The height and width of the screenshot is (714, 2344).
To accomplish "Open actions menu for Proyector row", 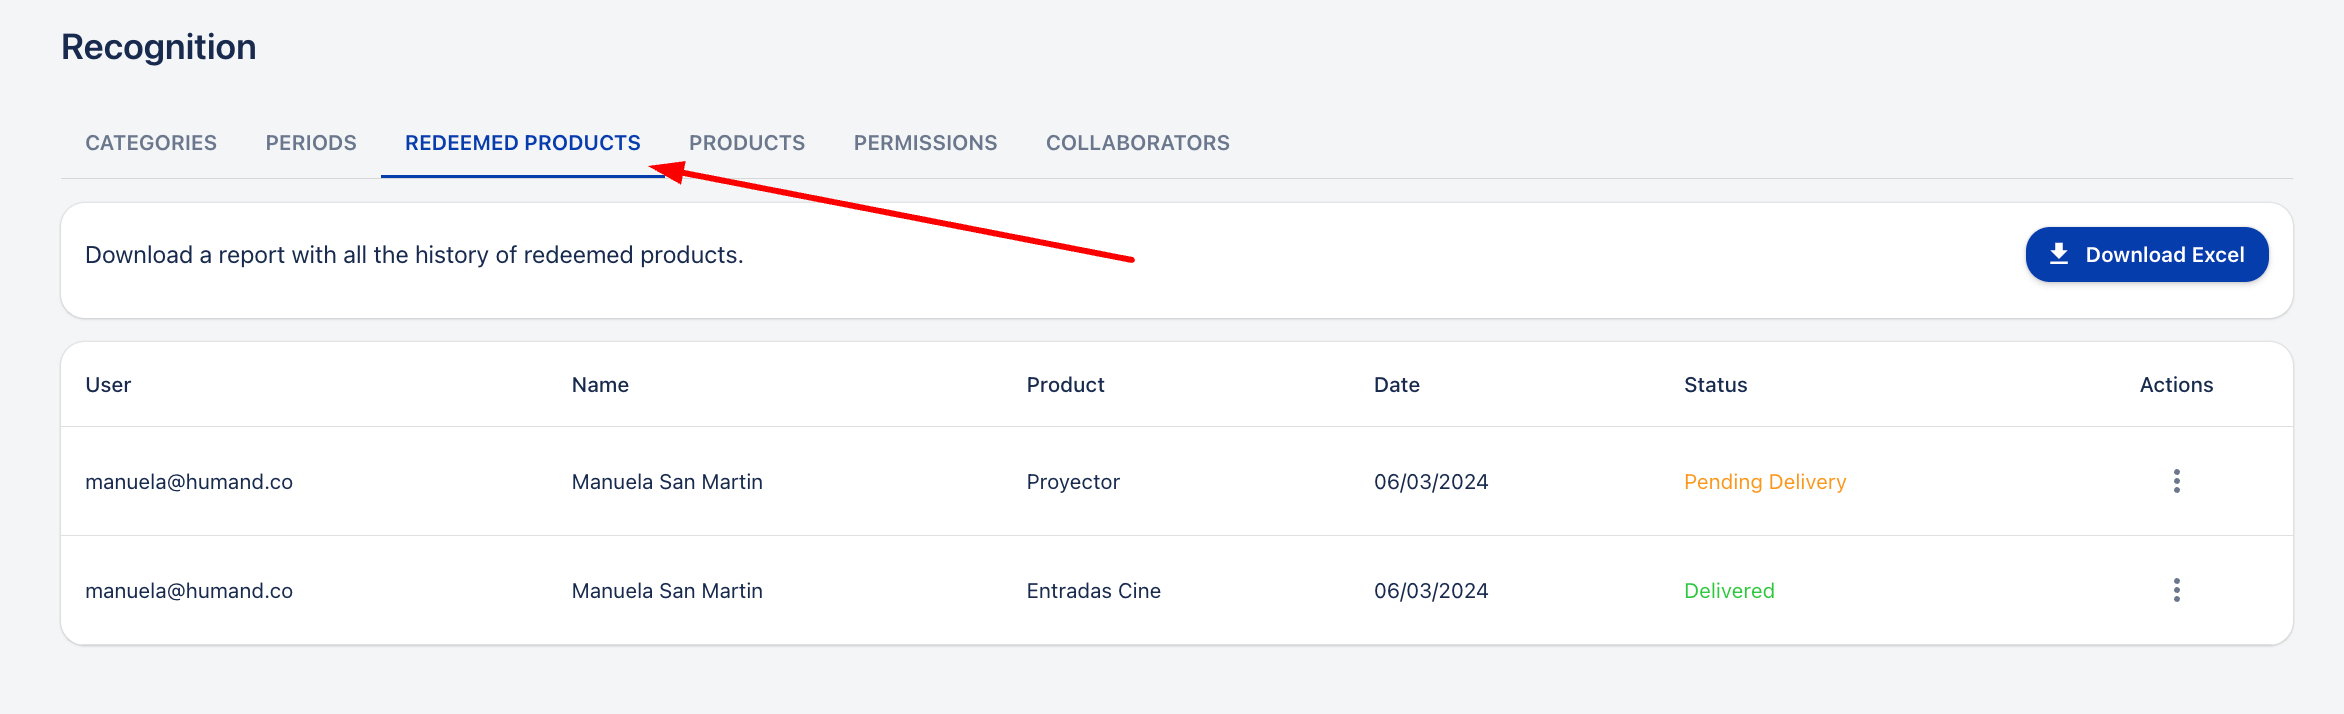I will pos(2176,481).
